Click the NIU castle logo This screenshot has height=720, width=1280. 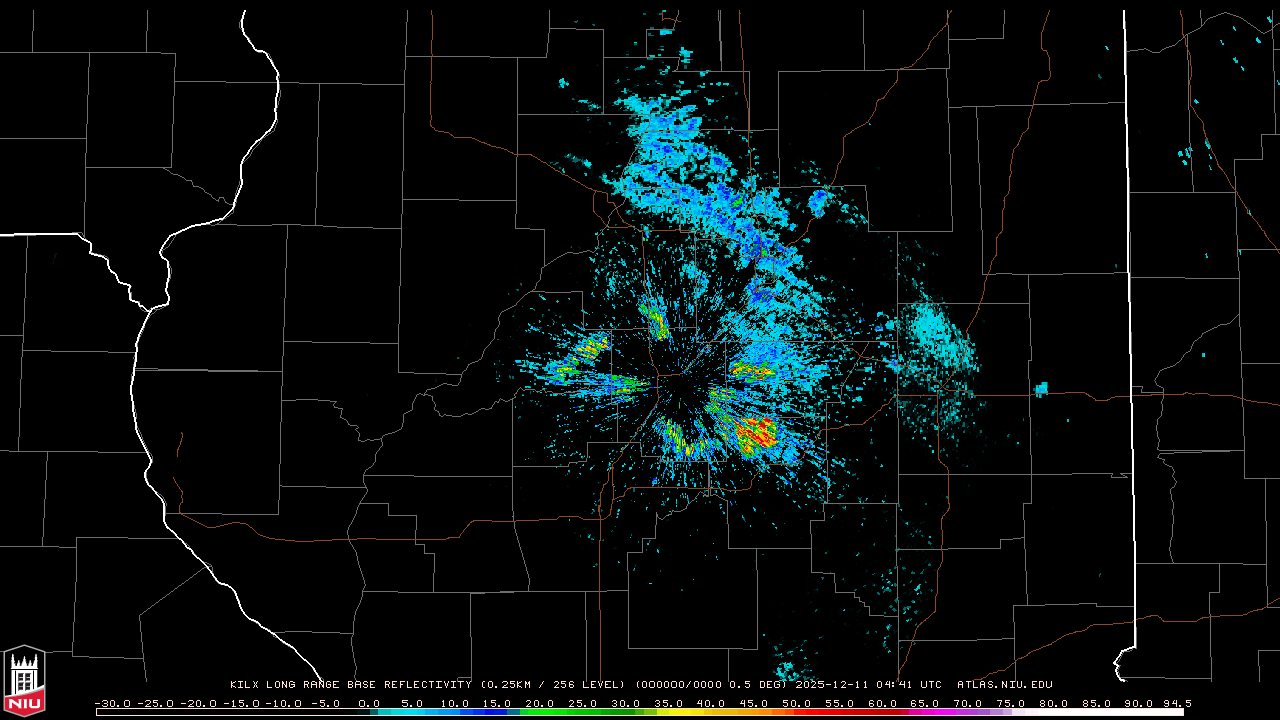[24, 680]
